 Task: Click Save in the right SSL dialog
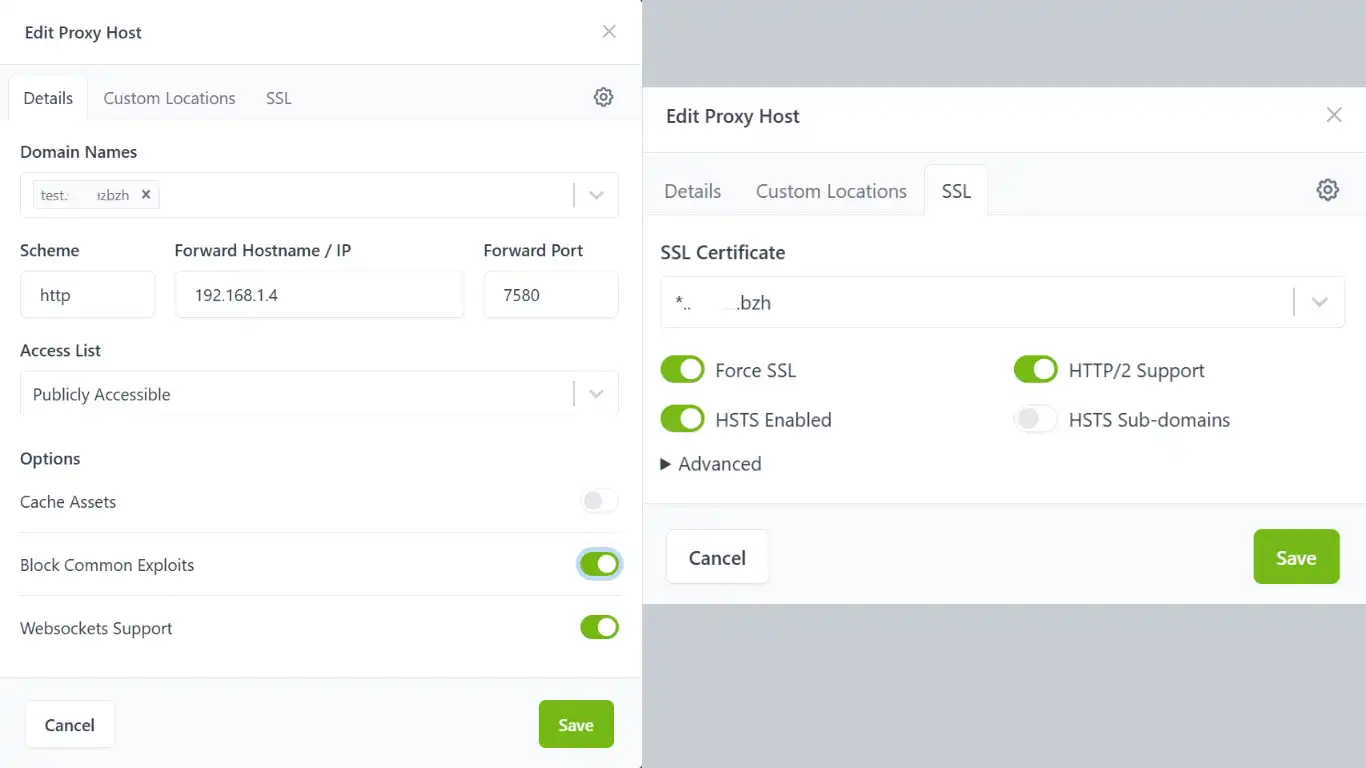point(1295,557)
